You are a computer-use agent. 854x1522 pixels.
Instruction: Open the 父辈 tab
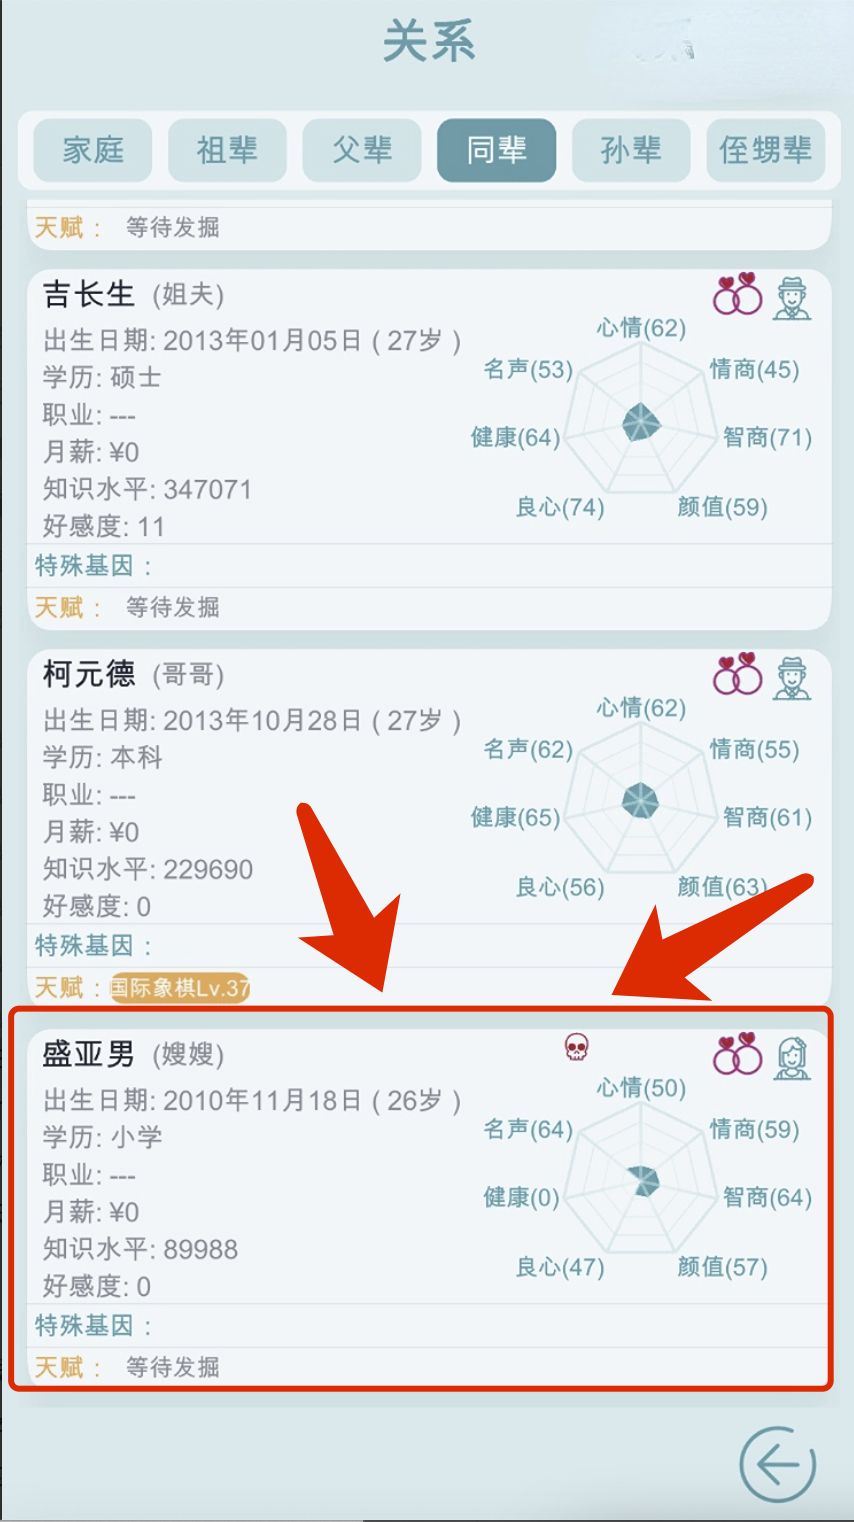coord(362,150)
